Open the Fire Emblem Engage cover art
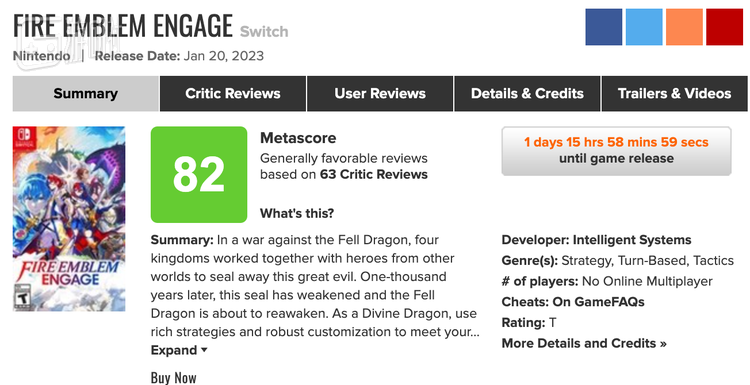 pyautogui.click(x=69, y=219)
